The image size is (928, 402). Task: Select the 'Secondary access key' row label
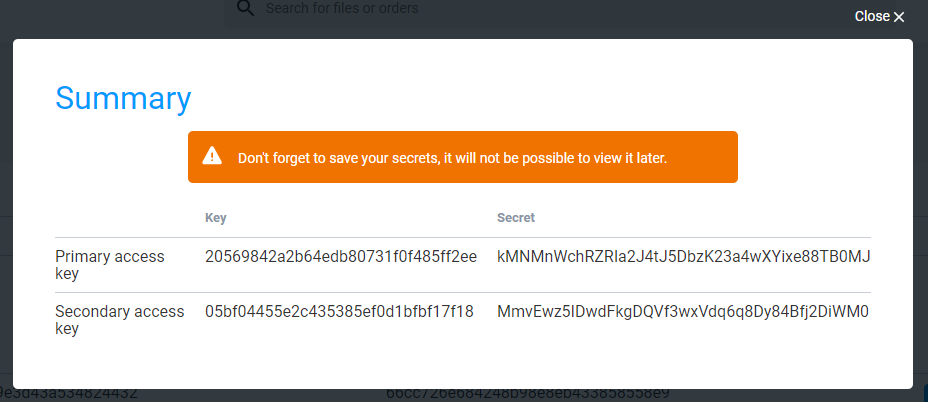point(120,319)
